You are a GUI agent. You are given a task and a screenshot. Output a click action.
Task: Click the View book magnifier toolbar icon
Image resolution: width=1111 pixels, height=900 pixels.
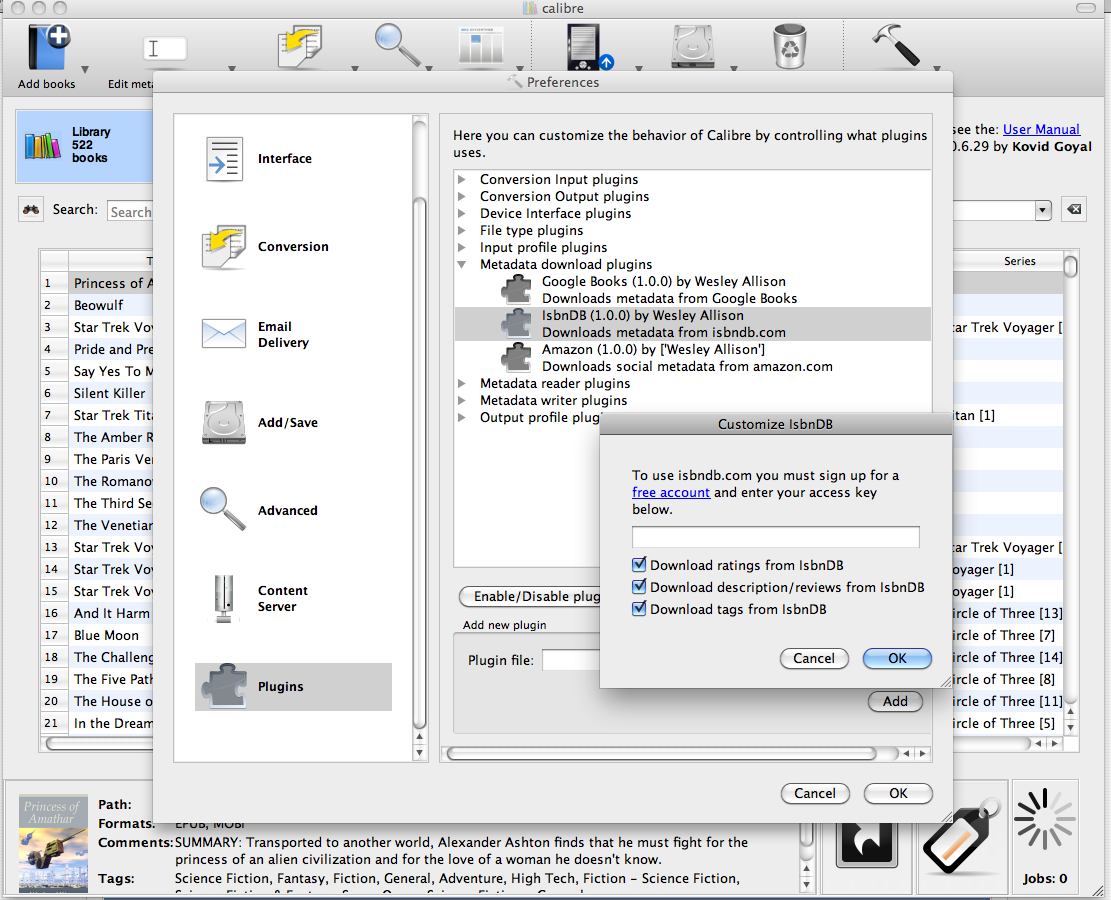397,45
